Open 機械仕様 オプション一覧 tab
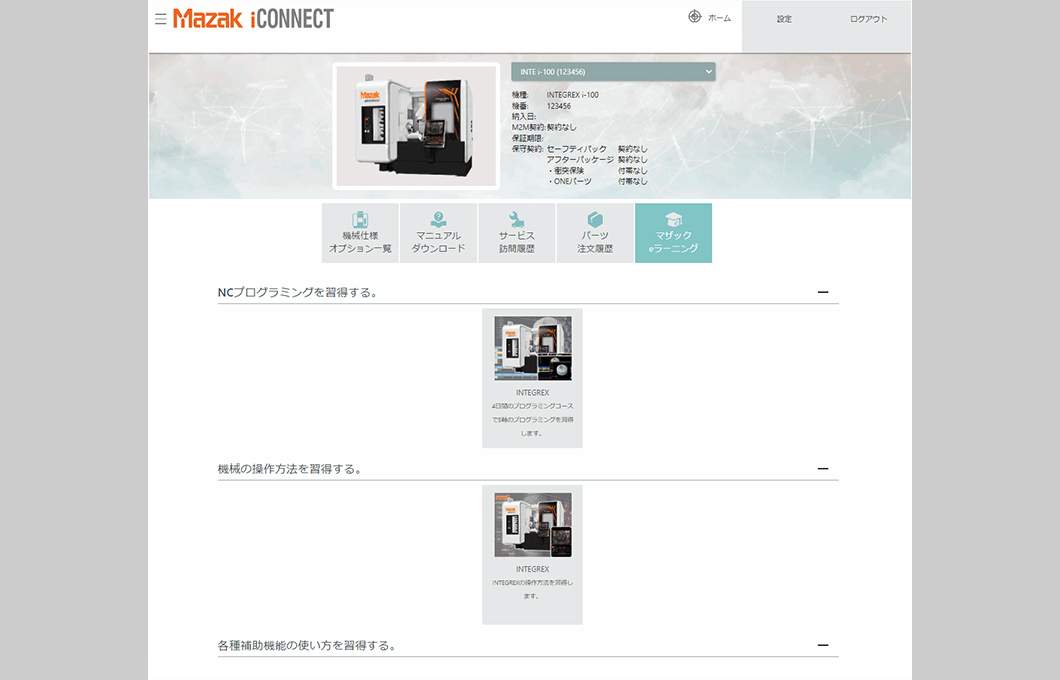Screen dimensions: 1060x680 click(360, 233)
